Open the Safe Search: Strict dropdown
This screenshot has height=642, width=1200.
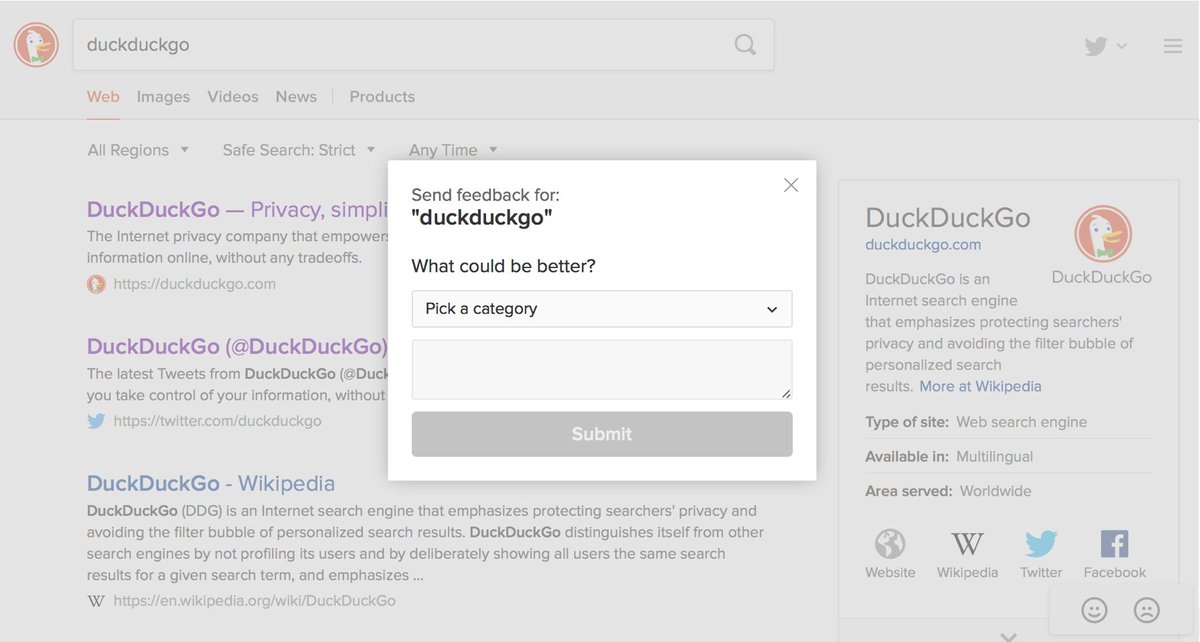[x=299, y=150]
